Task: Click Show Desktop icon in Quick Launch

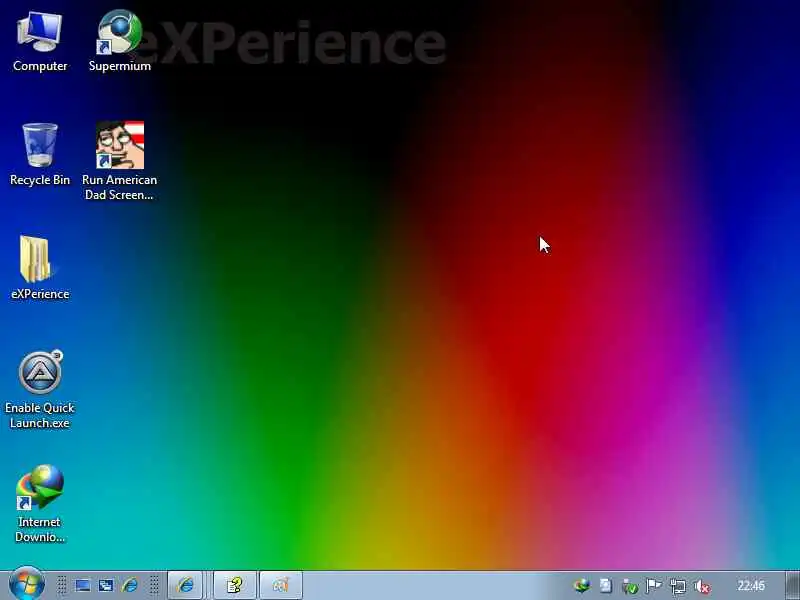Action: coord(83,585)
